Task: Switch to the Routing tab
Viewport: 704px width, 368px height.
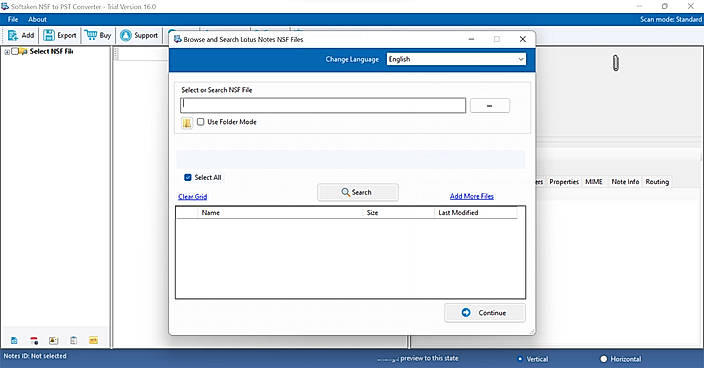Action: (x=657, y=182)
